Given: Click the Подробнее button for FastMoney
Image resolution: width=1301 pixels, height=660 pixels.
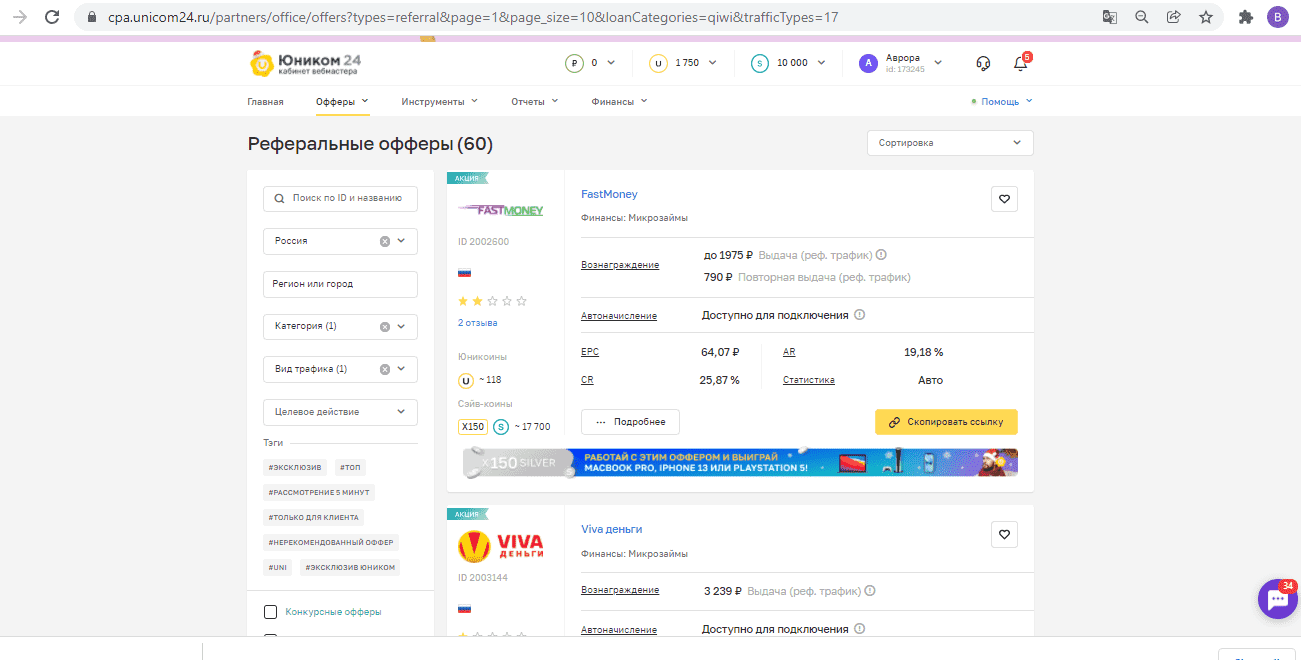Looking at the screenshot, I should 630,422.
